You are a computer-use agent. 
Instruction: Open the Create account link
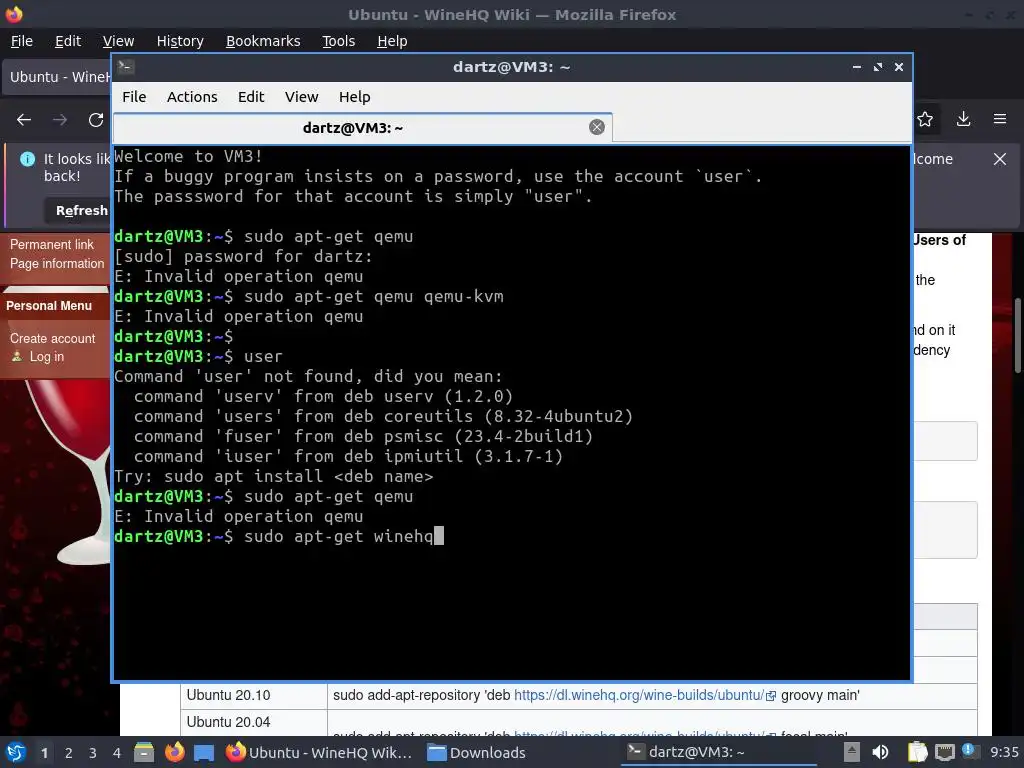tap(52, 338)
